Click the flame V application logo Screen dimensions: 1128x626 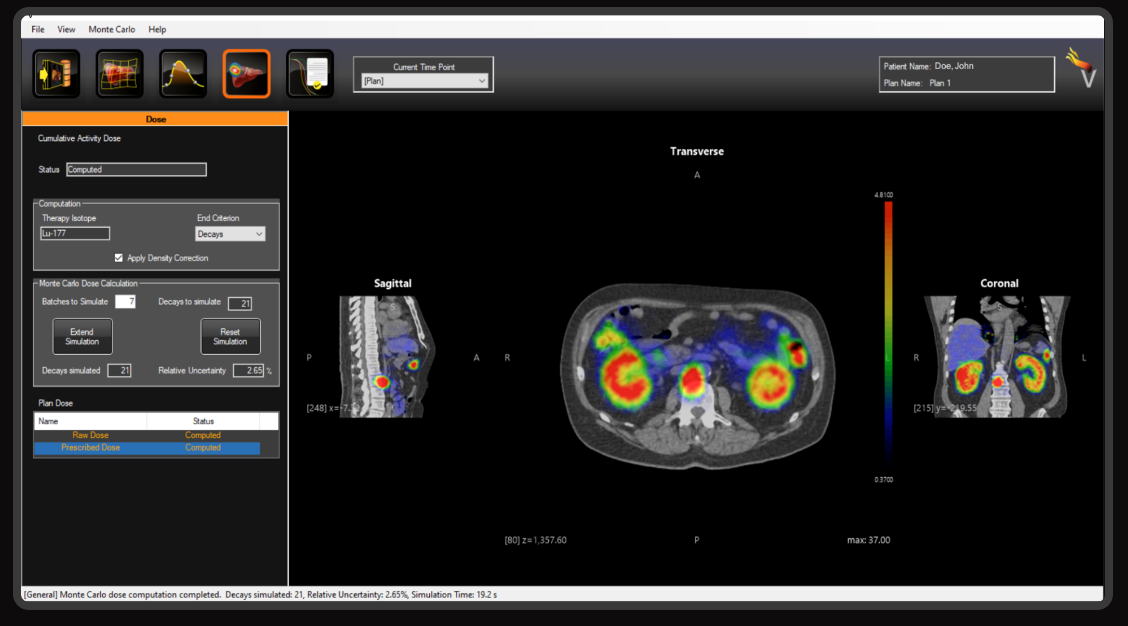coord(1082,68)
